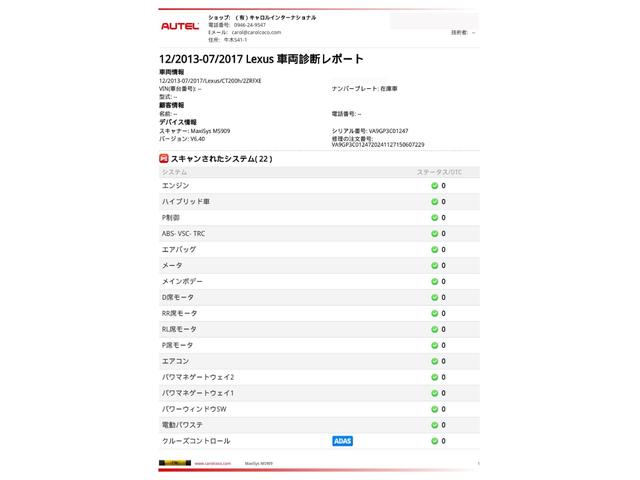The height and width of the screenshot is (480, 640).
Task: Select the パワマネゲートウェイ1 system name
Action: 198,393
